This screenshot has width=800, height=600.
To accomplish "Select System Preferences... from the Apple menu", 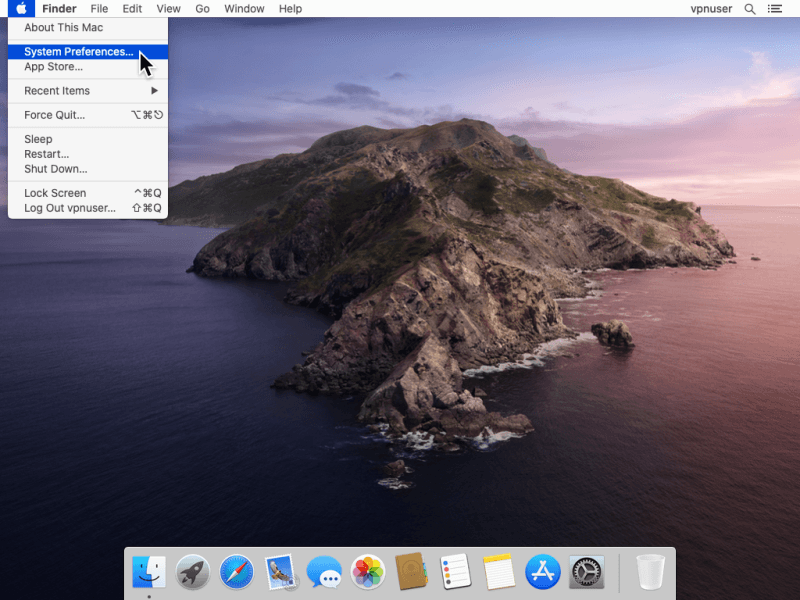I will pos(78,52).
